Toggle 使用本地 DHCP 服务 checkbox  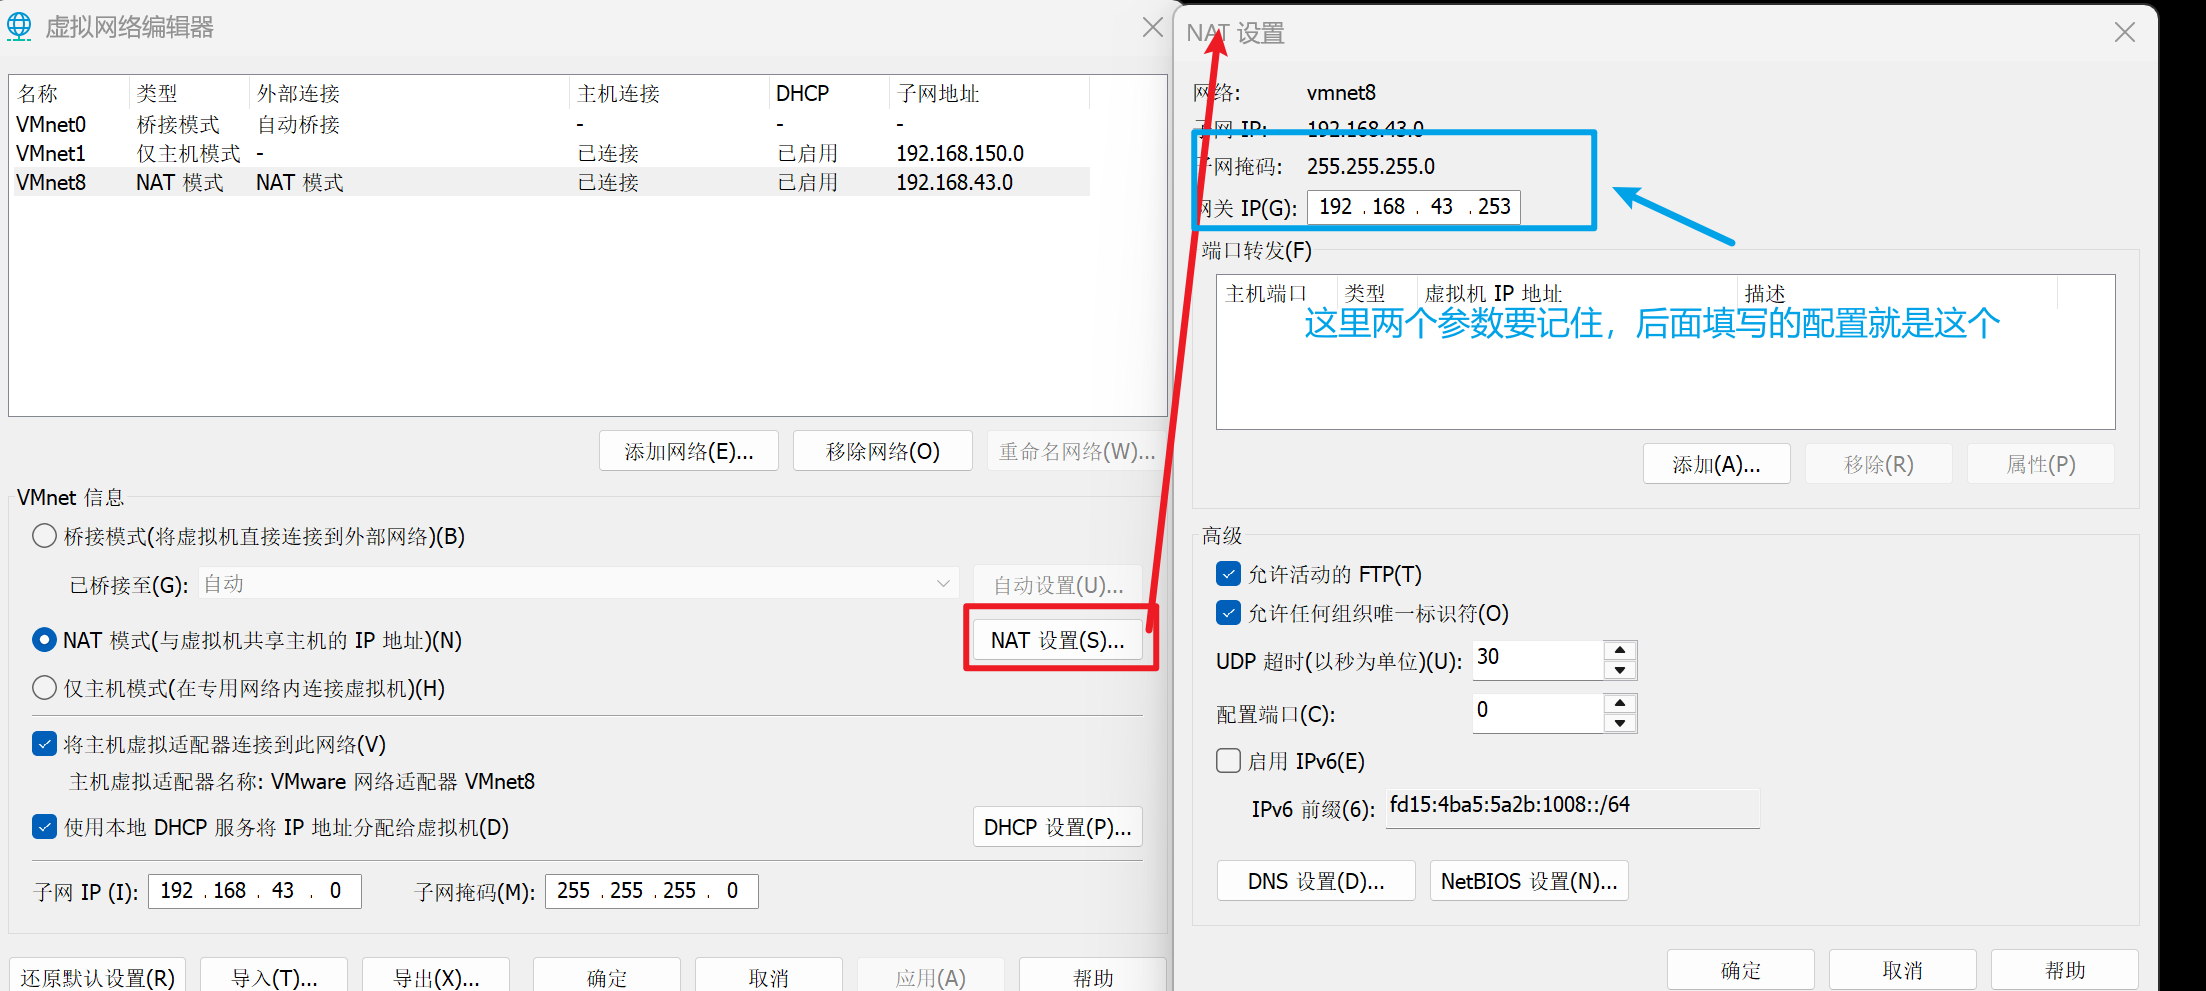coord(44,827)
